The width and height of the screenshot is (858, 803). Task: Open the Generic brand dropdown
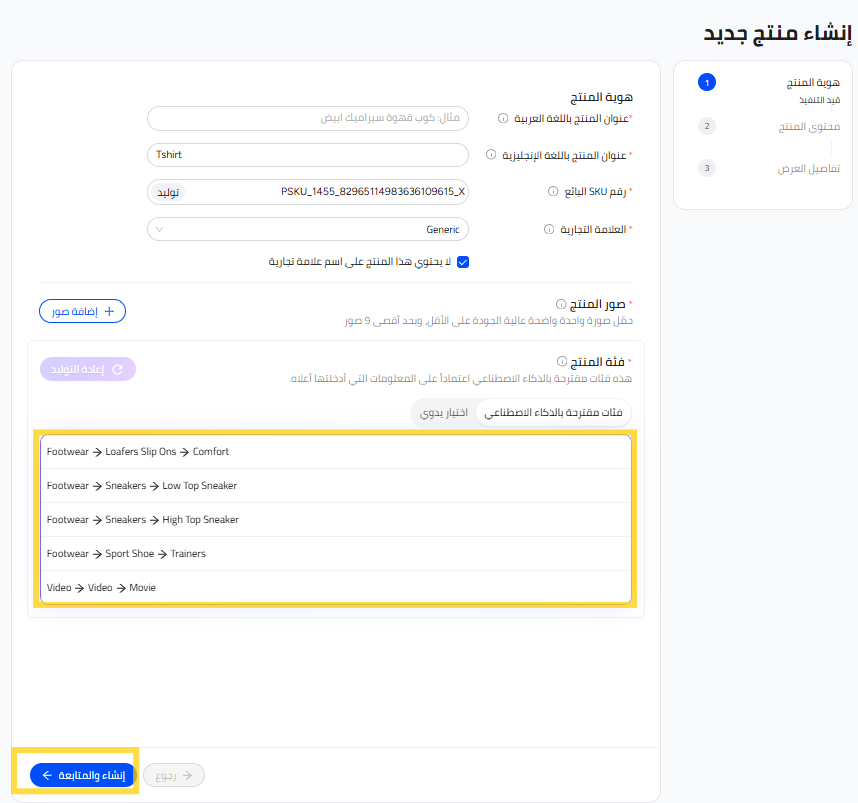point(307,229)
